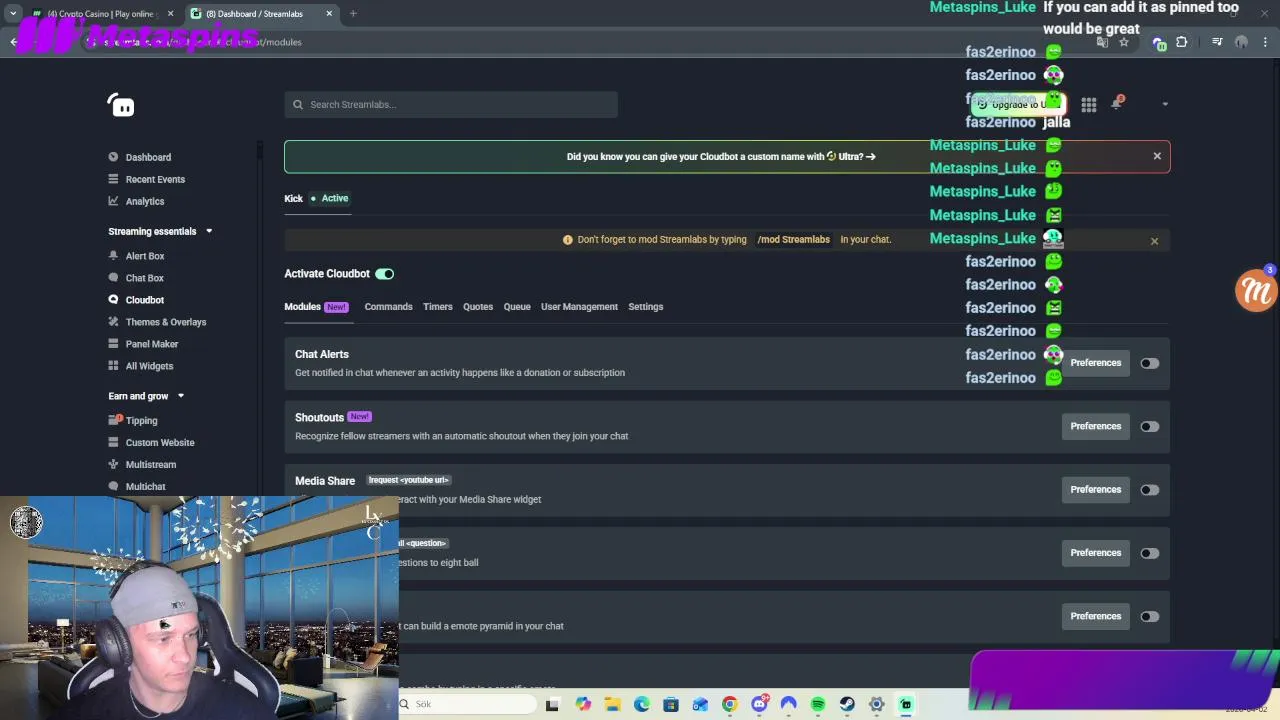Dismiss the mod Streamlabs reminder notice
The width and height of the screenshot is (1280, 720).
pyautogui.click(x=1154, y=241)
